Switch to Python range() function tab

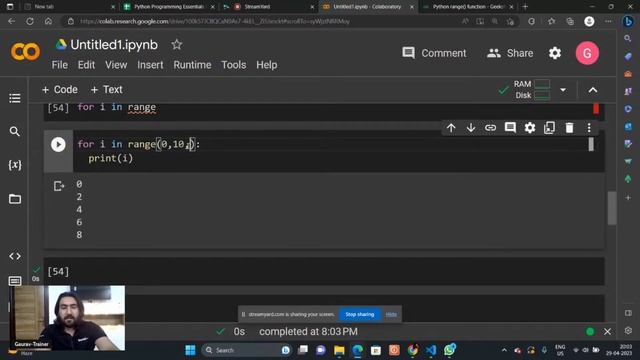coord(468,7)
